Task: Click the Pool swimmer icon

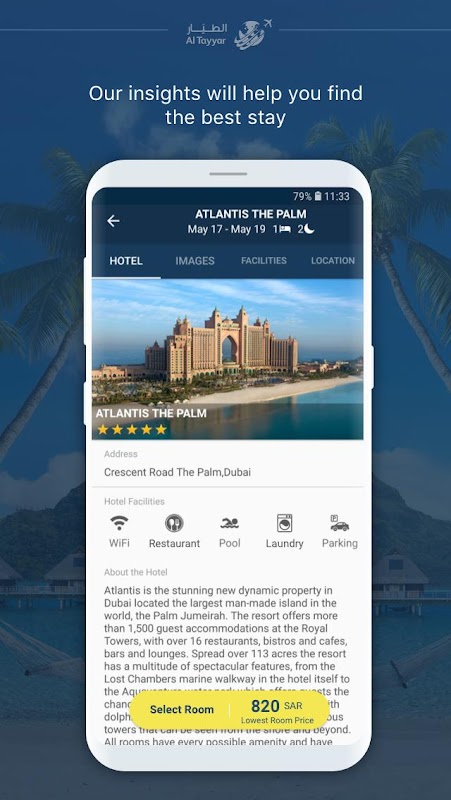Action: [230, 523]
